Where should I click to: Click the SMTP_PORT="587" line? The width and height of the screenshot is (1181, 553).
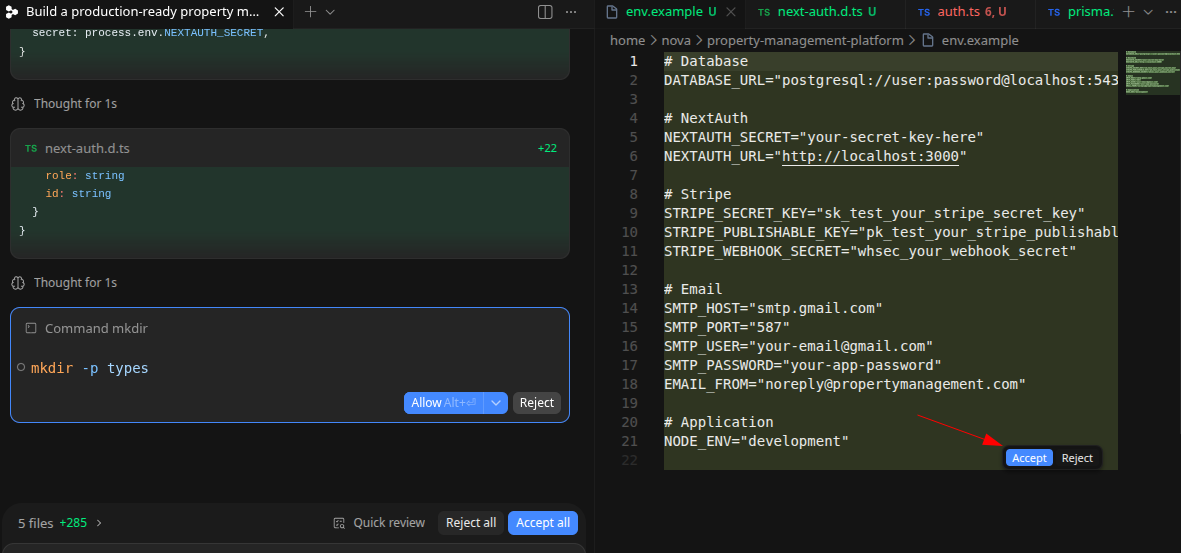click(727, 327)
